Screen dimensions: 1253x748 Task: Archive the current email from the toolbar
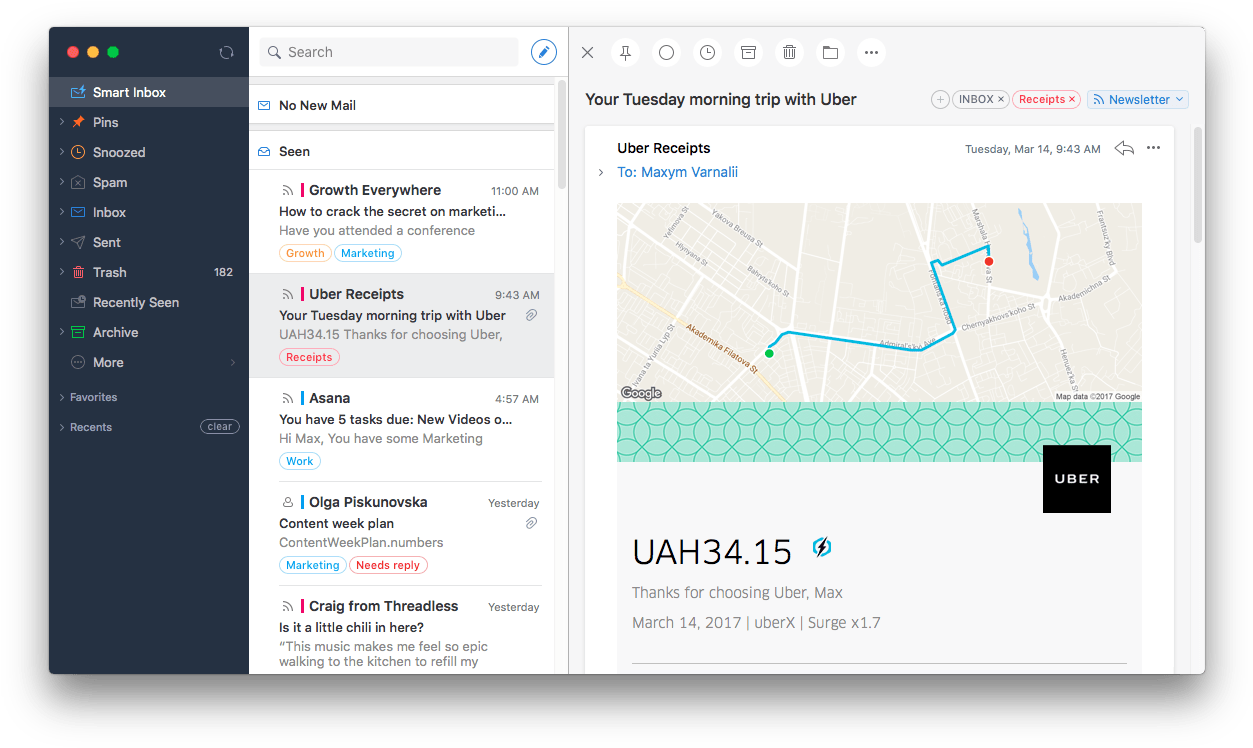point(748,52)
